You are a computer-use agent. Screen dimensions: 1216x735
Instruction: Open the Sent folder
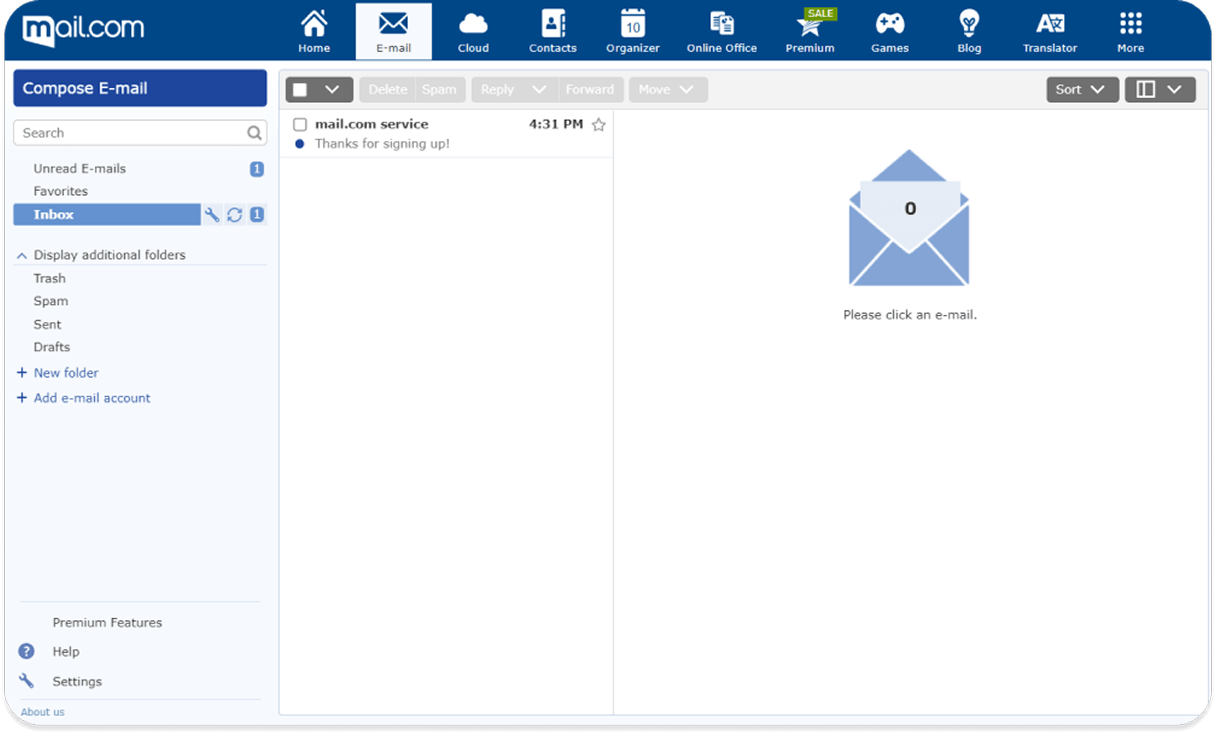[x=48, y=325]
